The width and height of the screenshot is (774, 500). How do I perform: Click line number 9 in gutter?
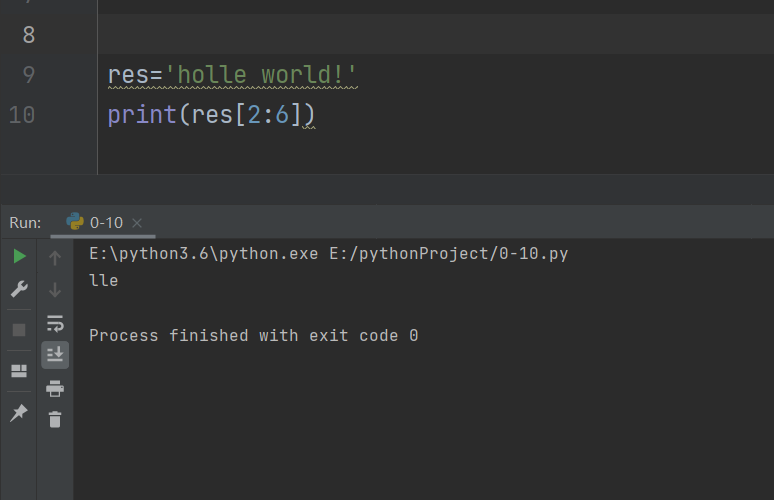[29, 75]
